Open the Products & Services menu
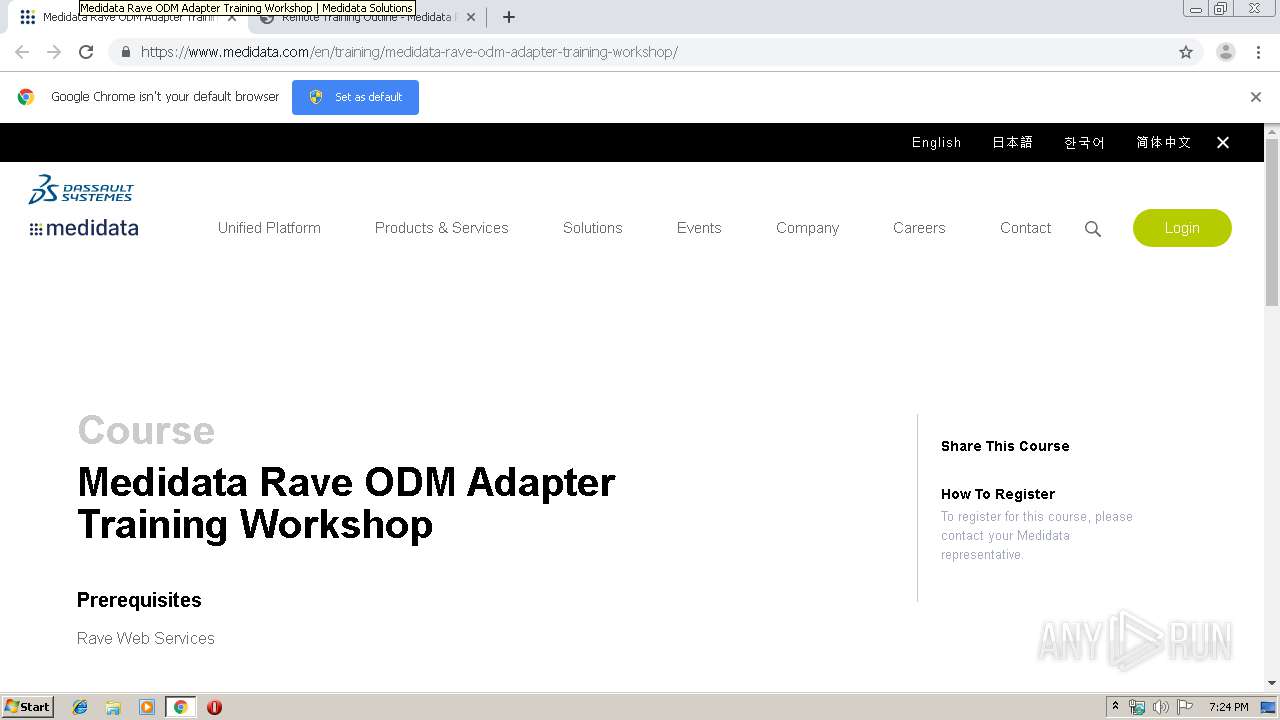The height and width of the screenshot is (720, 1280). [x=441, y=228]
